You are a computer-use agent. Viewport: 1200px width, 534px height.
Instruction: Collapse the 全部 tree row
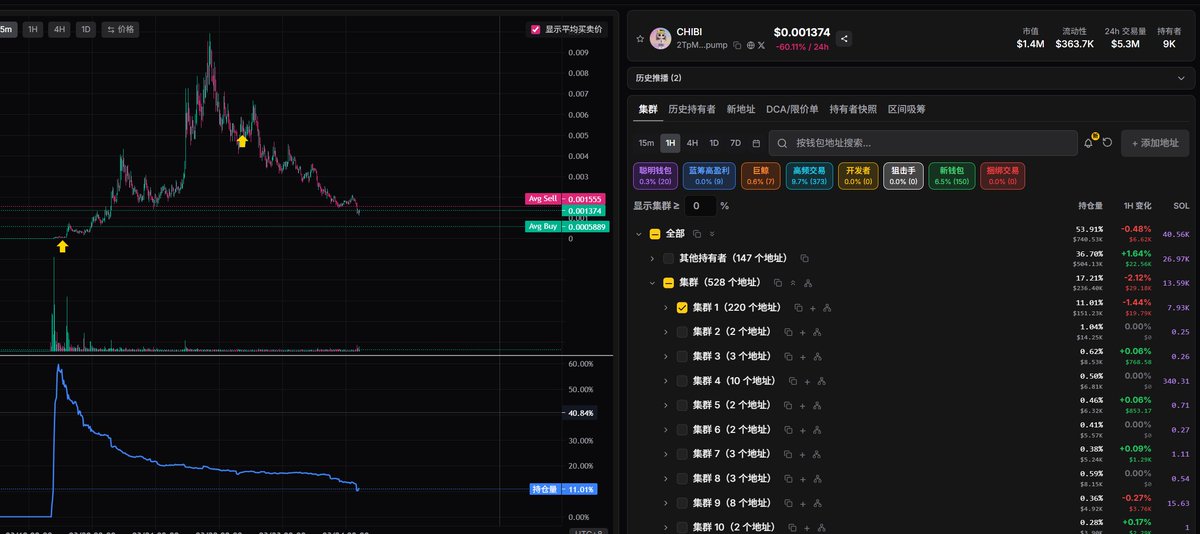coord(638,233)
